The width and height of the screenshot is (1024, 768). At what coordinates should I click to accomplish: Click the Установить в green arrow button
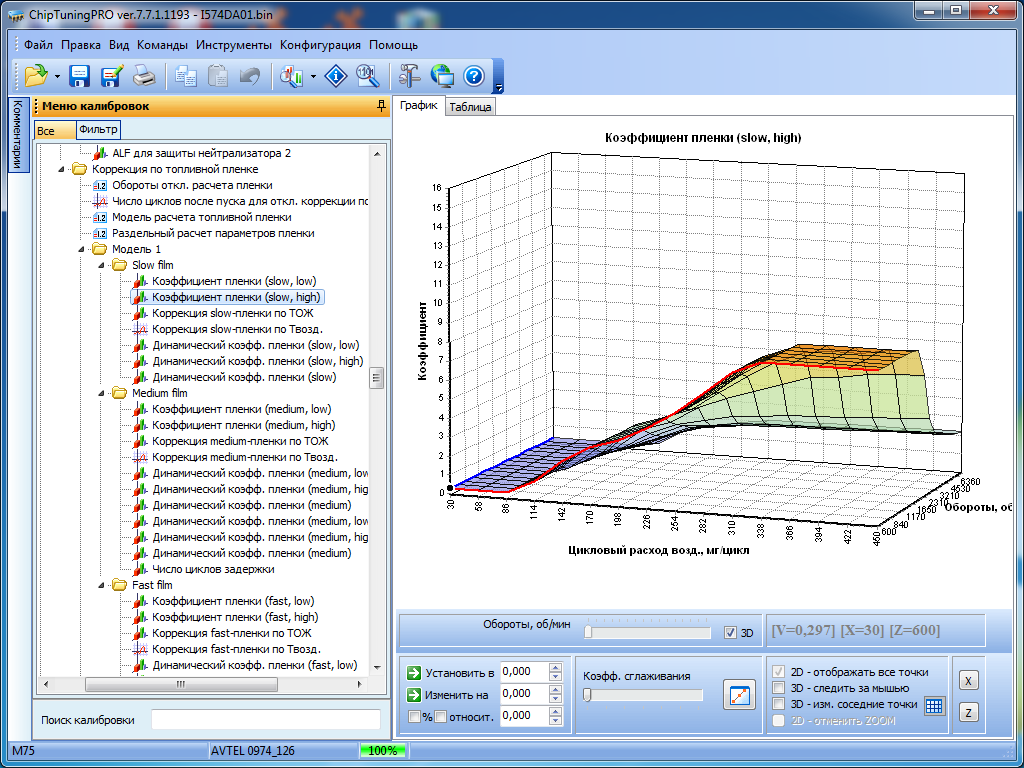tap(414, 672)
